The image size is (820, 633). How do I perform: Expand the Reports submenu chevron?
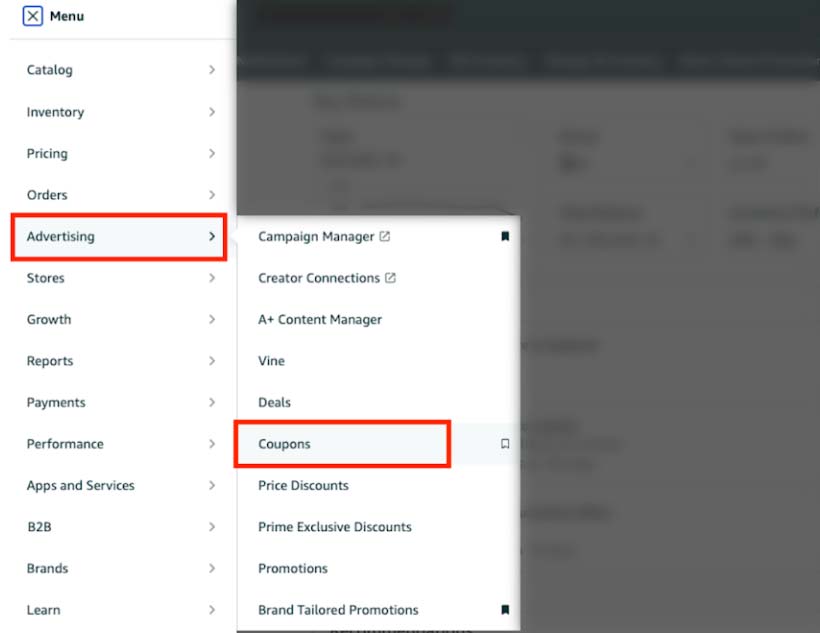(212, 361)
